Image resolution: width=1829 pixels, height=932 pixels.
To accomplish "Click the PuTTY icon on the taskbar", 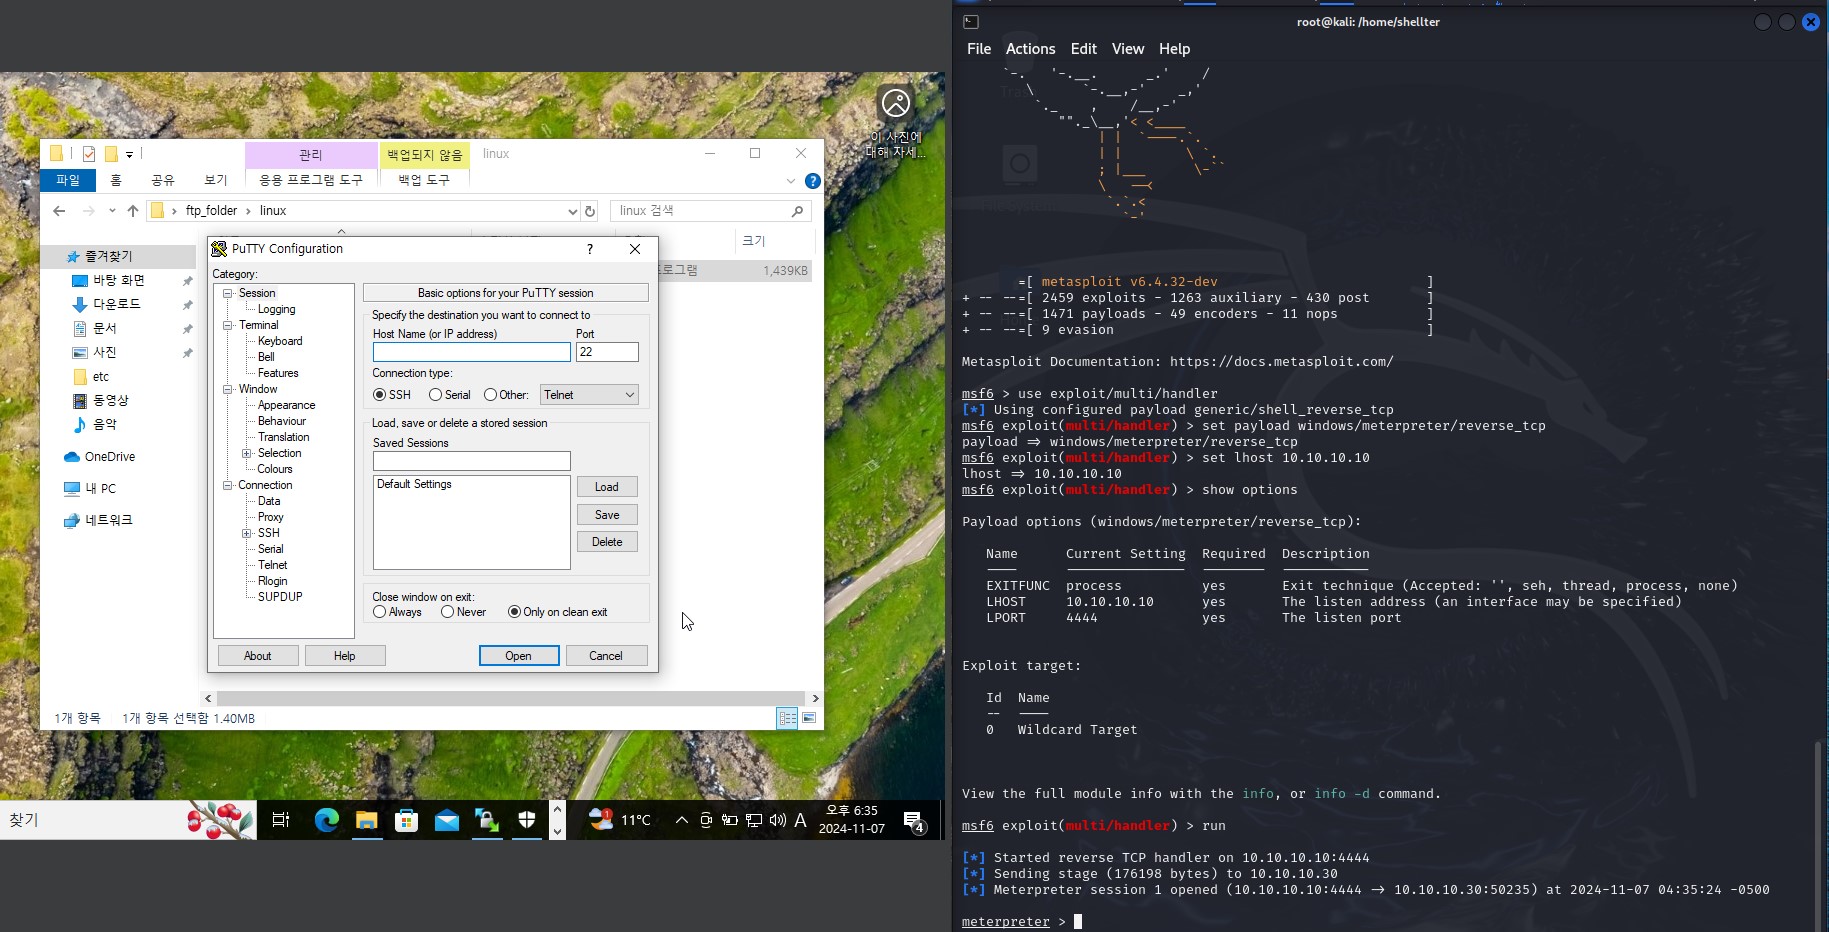I will tap(487, 820).
